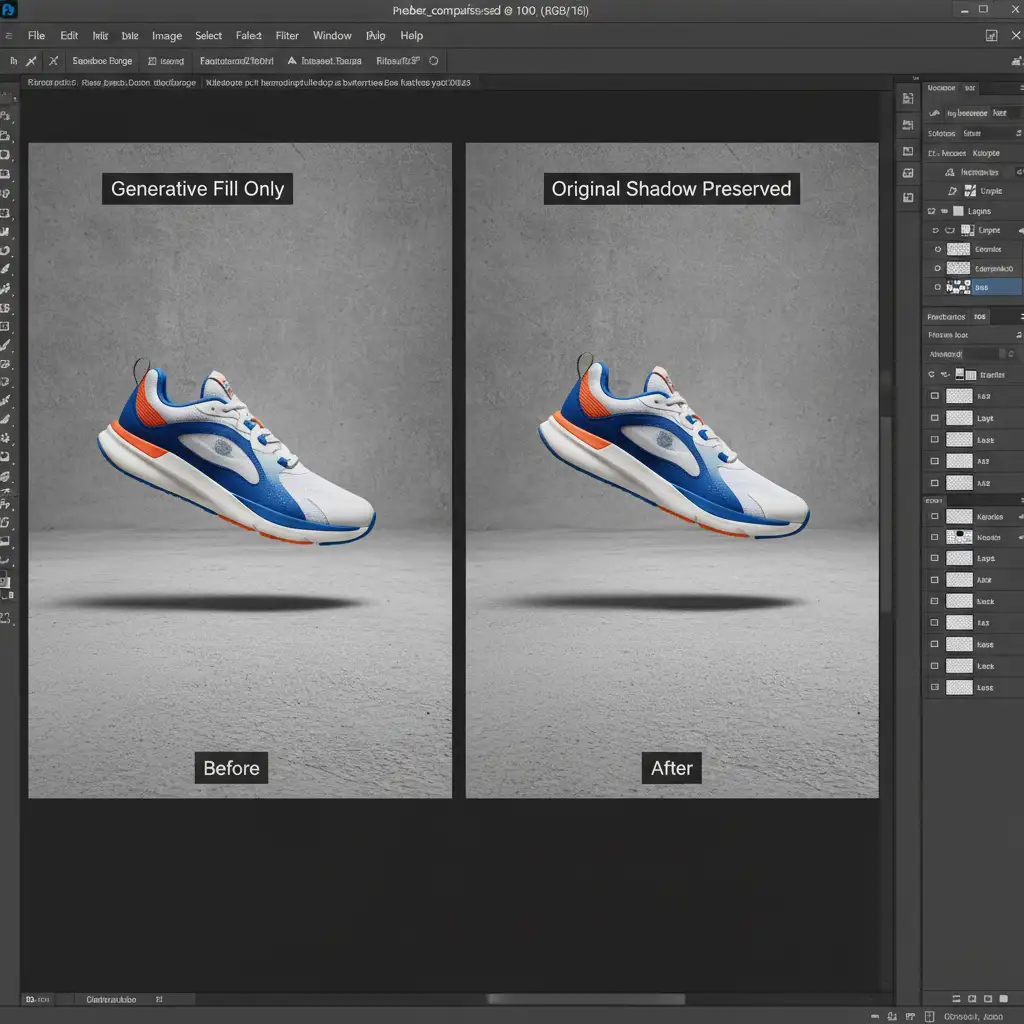
Task: Click the circle icon ending the options bar
Action: click(434, 61)
